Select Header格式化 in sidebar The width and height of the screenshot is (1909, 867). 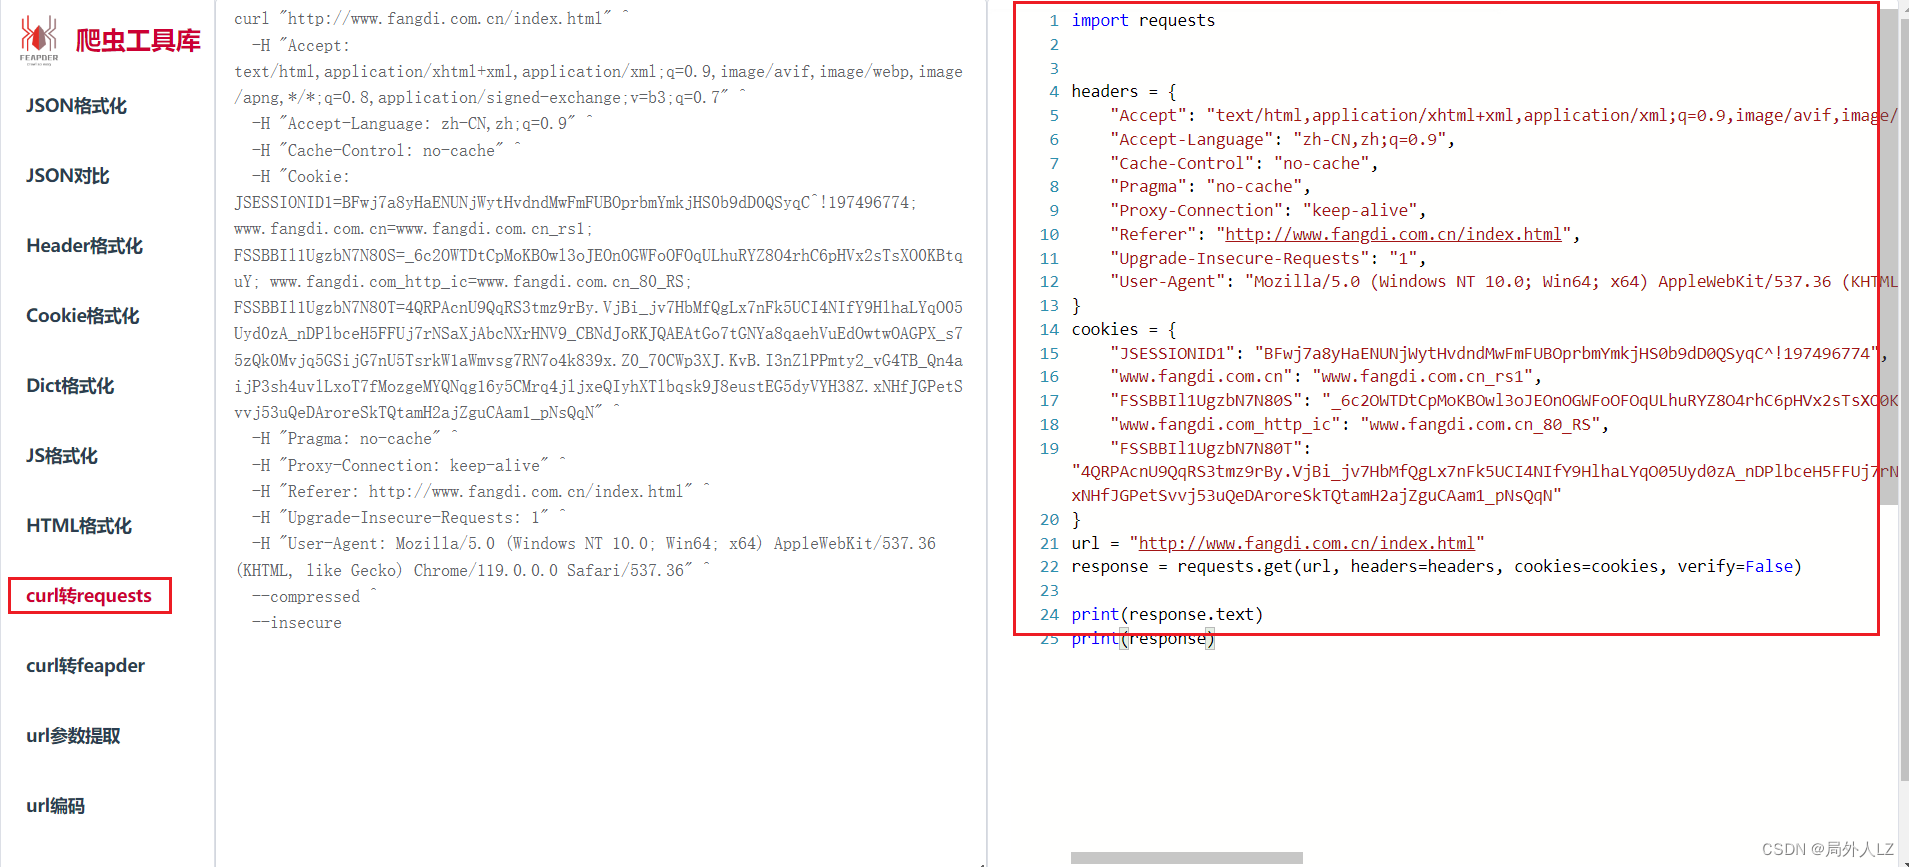pyautogui.click(x=84, y=246)
